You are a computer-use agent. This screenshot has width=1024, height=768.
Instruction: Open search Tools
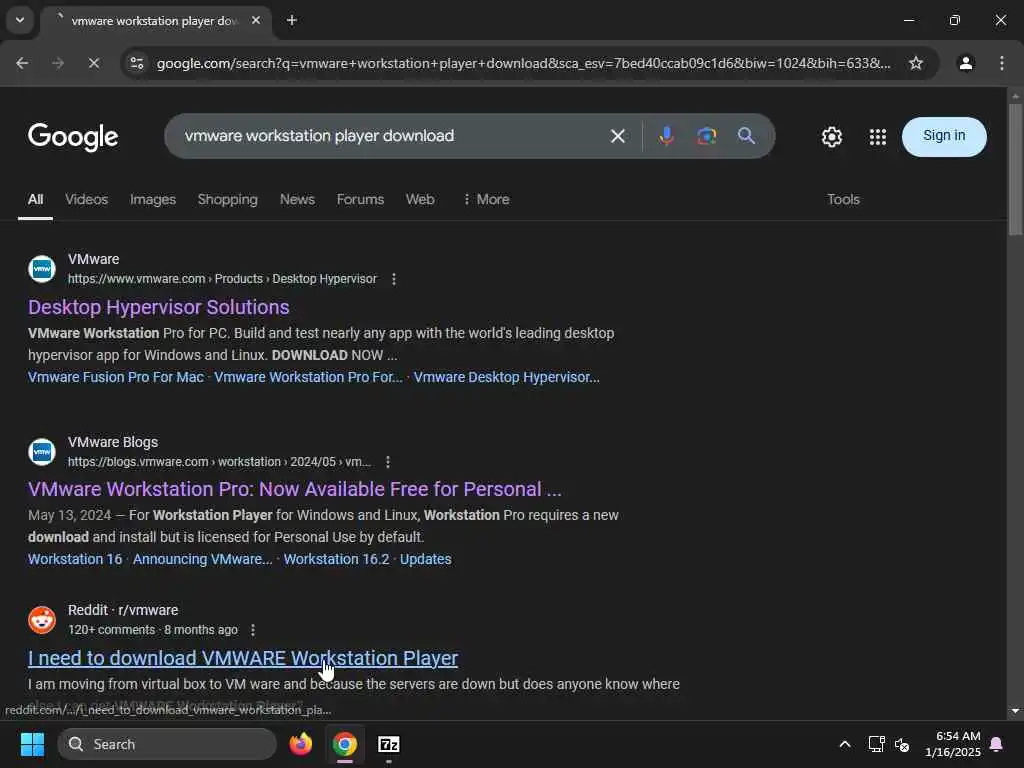pos(843,199)
